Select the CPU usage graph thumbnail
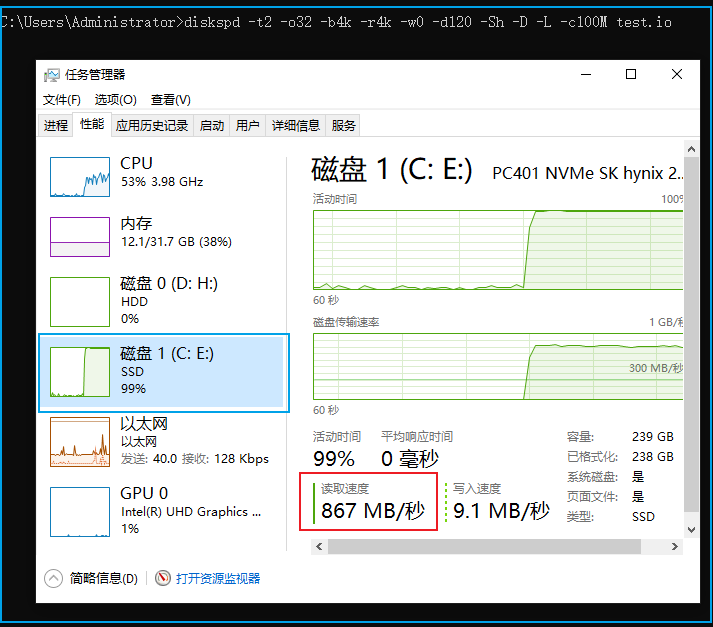 [80, 177]
